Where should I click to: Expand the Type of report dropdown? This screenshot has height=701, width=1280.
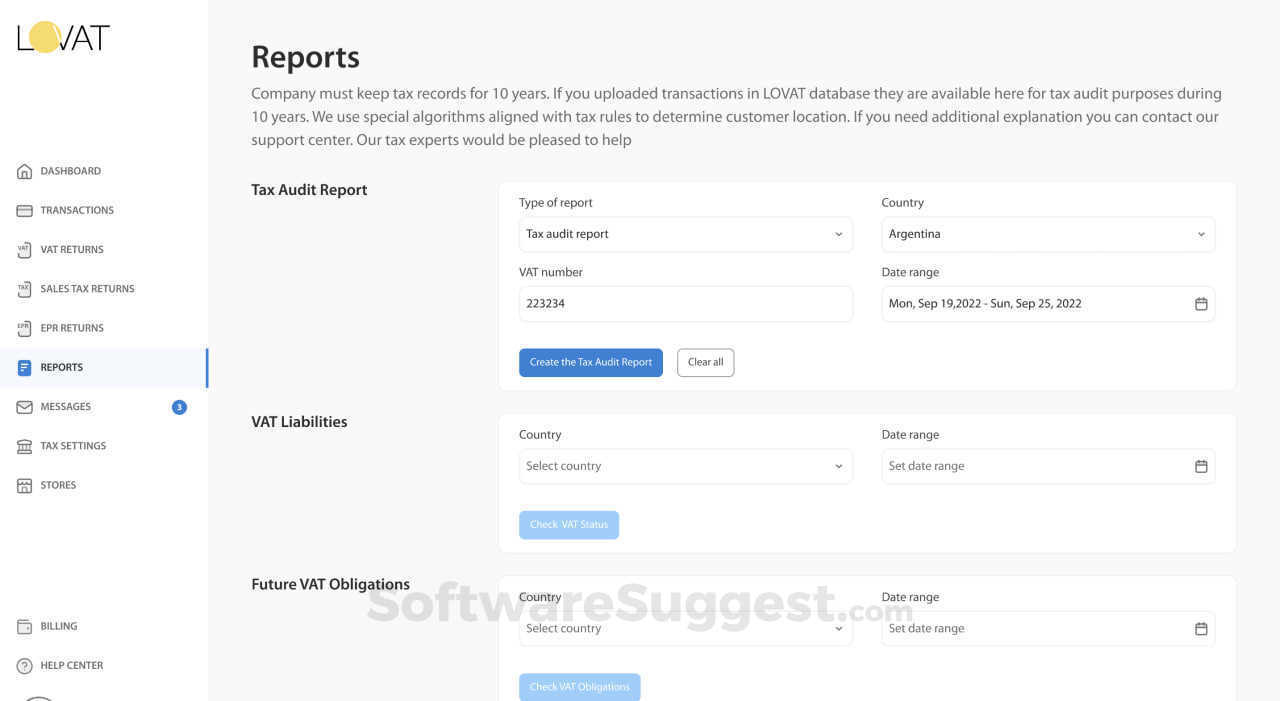[x=685, y=234]
